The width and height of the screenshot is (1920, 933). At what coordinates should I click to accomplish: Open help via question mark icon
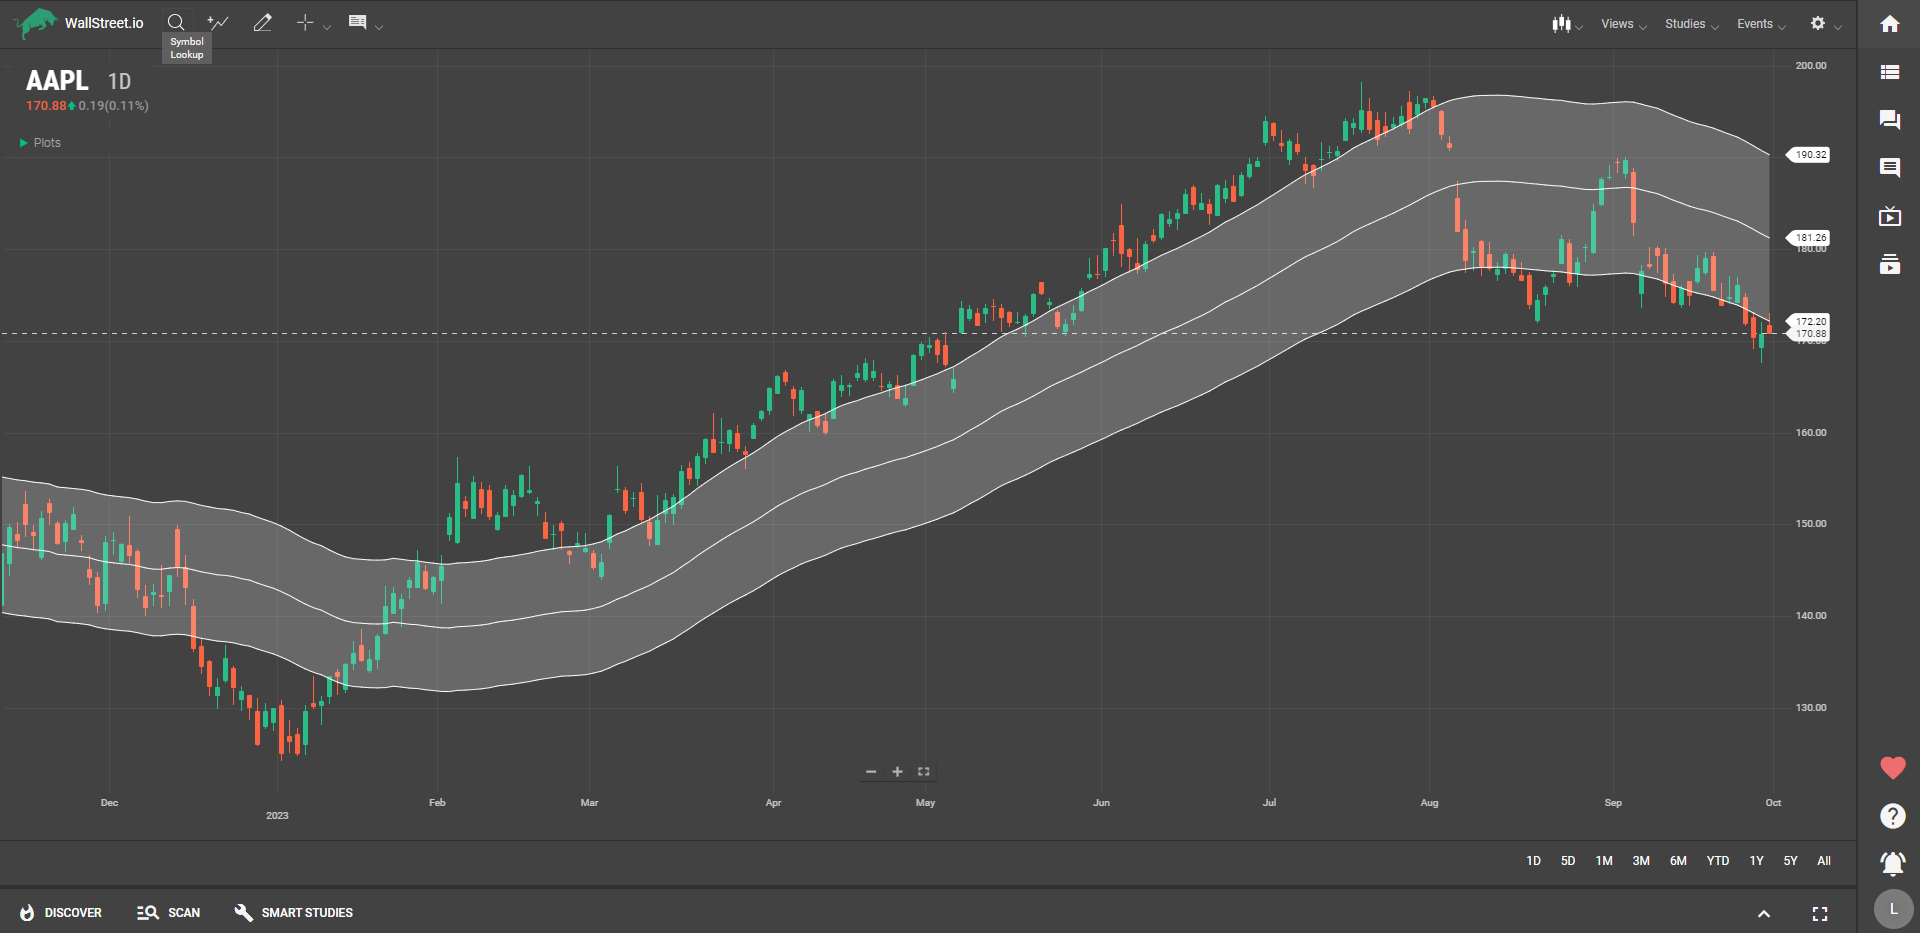pyautogui.click(x=1893, y=816)
